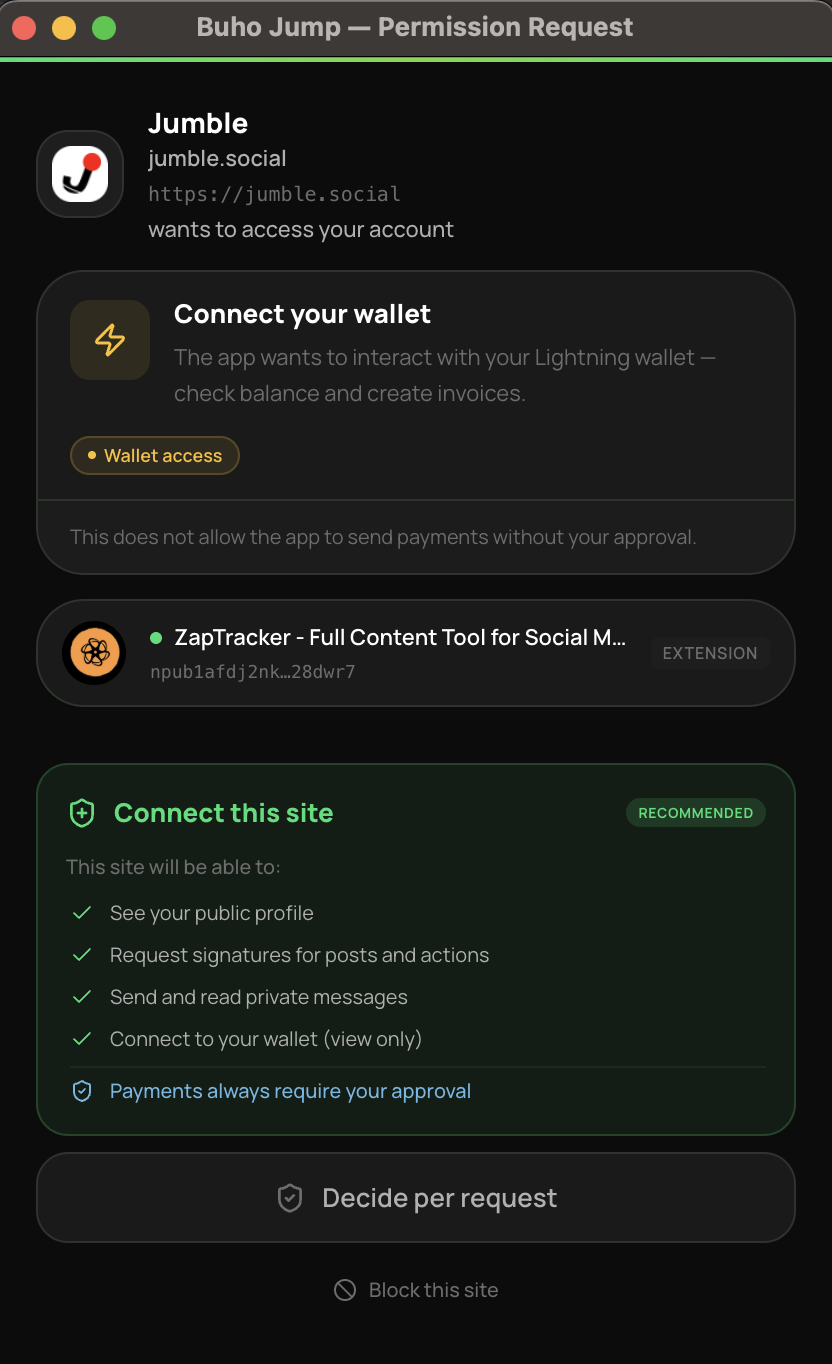
Task: Select the blue shield payments approval icon
Action: click(82, 1090)
